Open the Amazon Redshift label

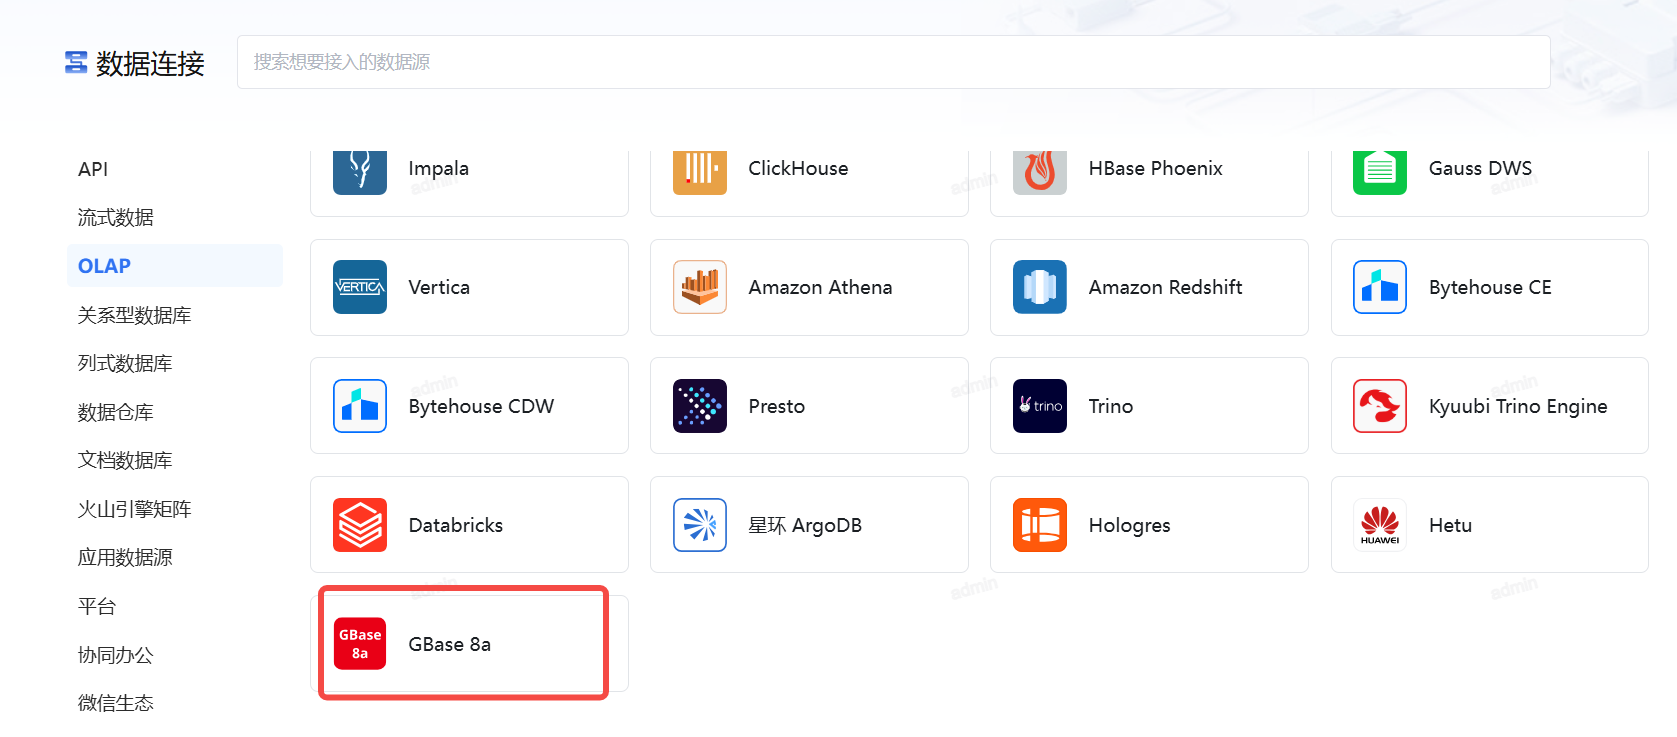click(x=1165, y=287)
